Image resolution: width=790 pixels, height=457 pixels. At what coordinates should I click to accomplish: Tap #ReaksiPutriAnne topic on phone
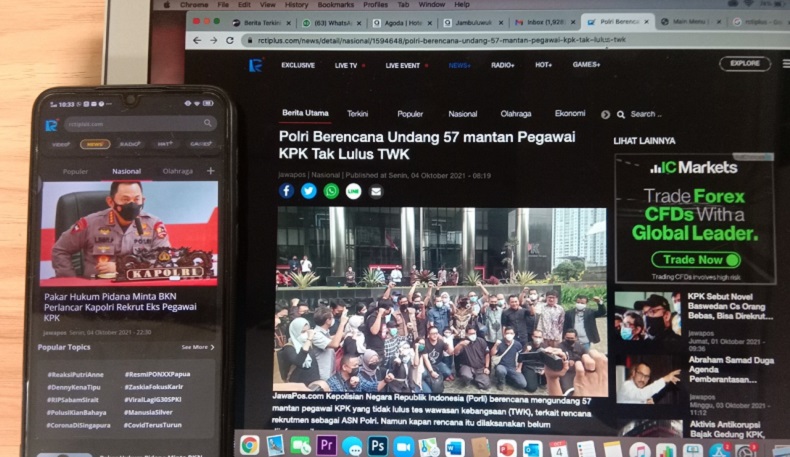(x=75, y=374)
